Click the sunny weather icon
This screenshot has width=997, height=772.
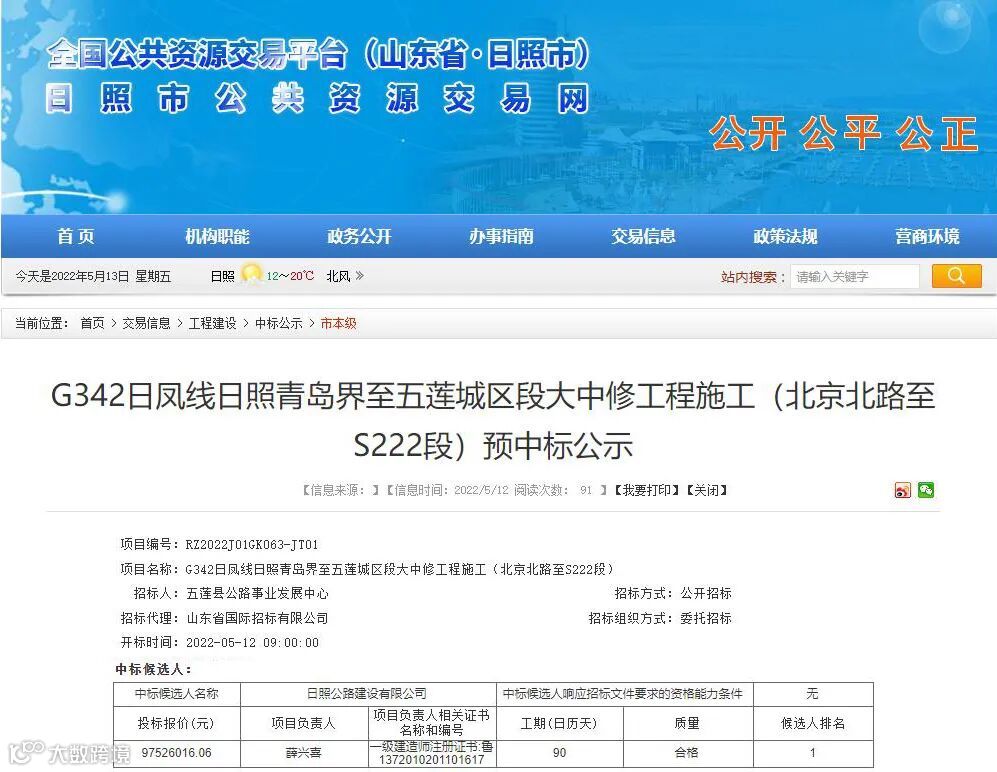(x=251, y=274)
